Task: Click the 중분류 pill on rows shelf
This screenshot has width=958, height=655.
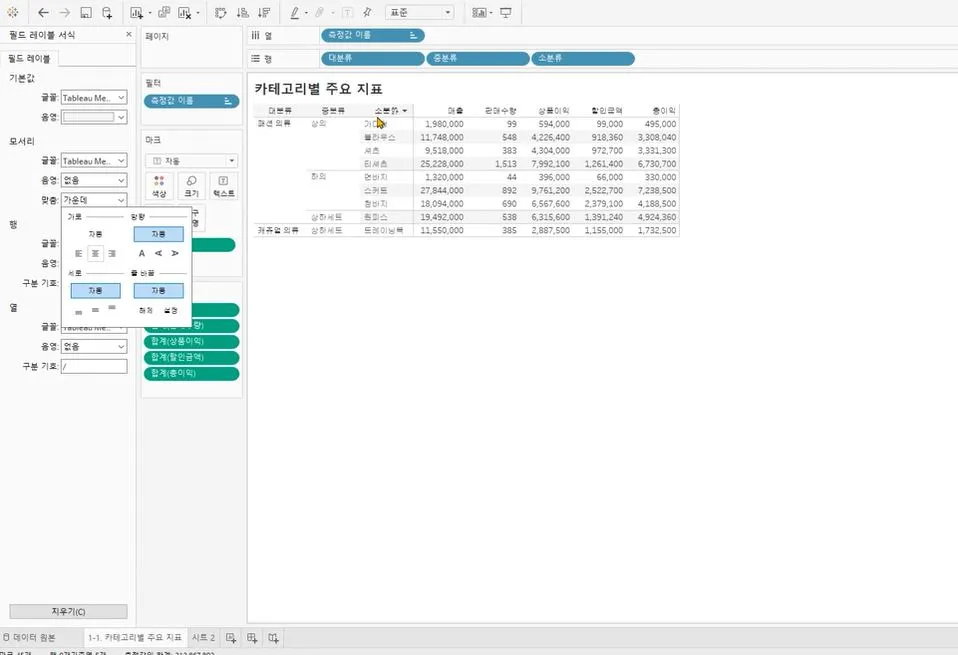Action: coord(478,59)
